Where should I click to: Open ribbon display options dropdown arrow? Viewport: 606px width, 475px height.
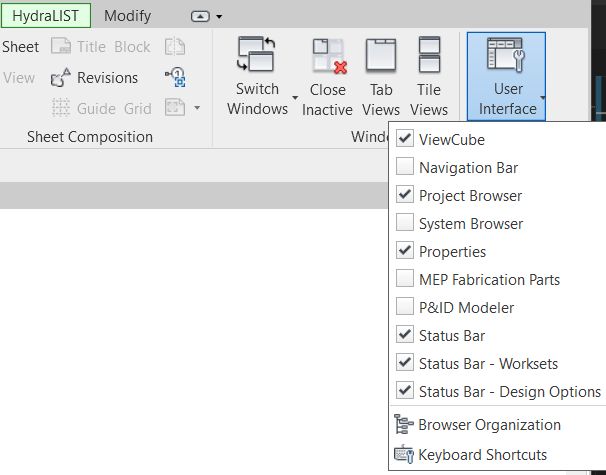point(219,17)
